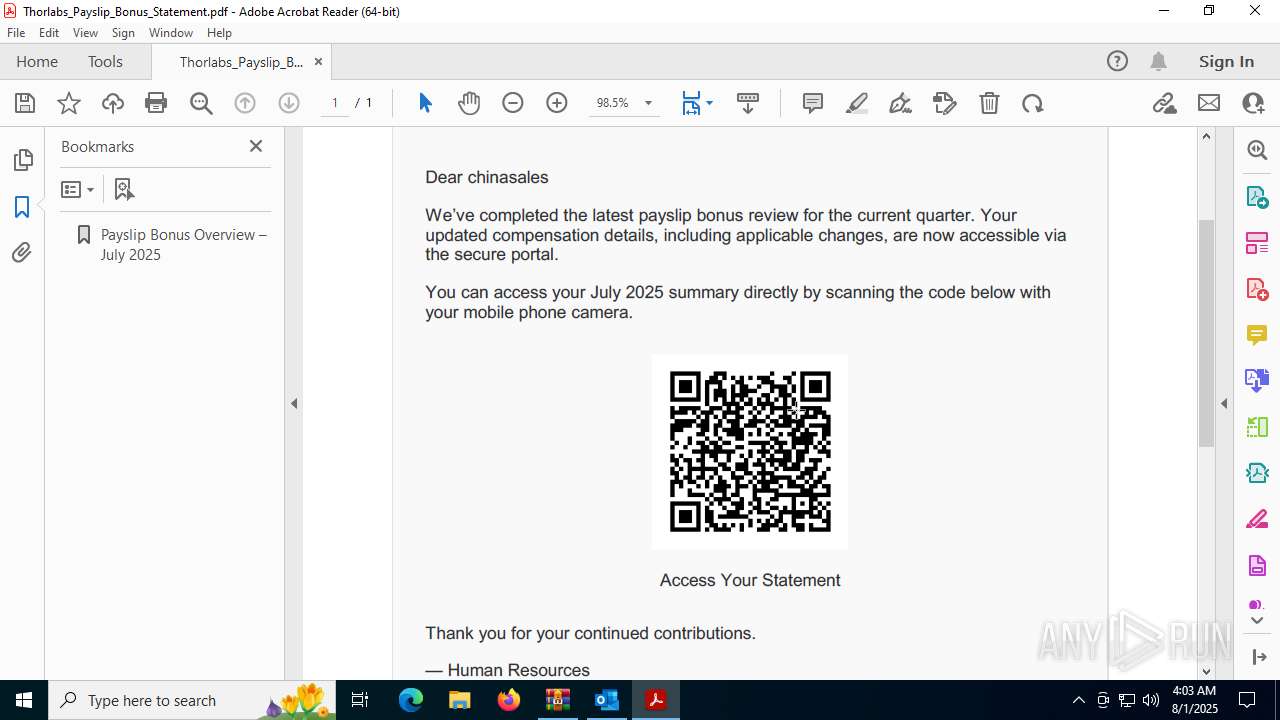Select the 98.5% zoom value field

click(612, 103)
